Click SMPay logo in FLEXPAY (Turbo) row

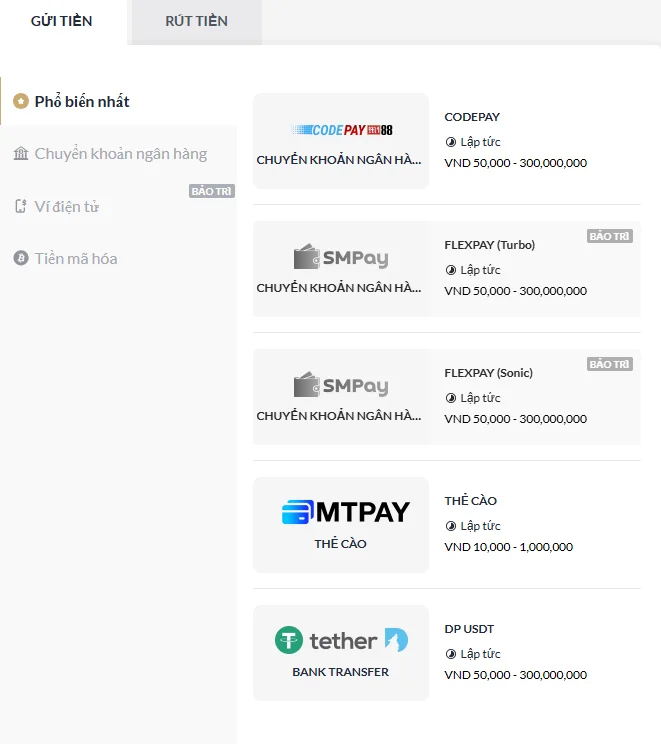coord(341,258)
